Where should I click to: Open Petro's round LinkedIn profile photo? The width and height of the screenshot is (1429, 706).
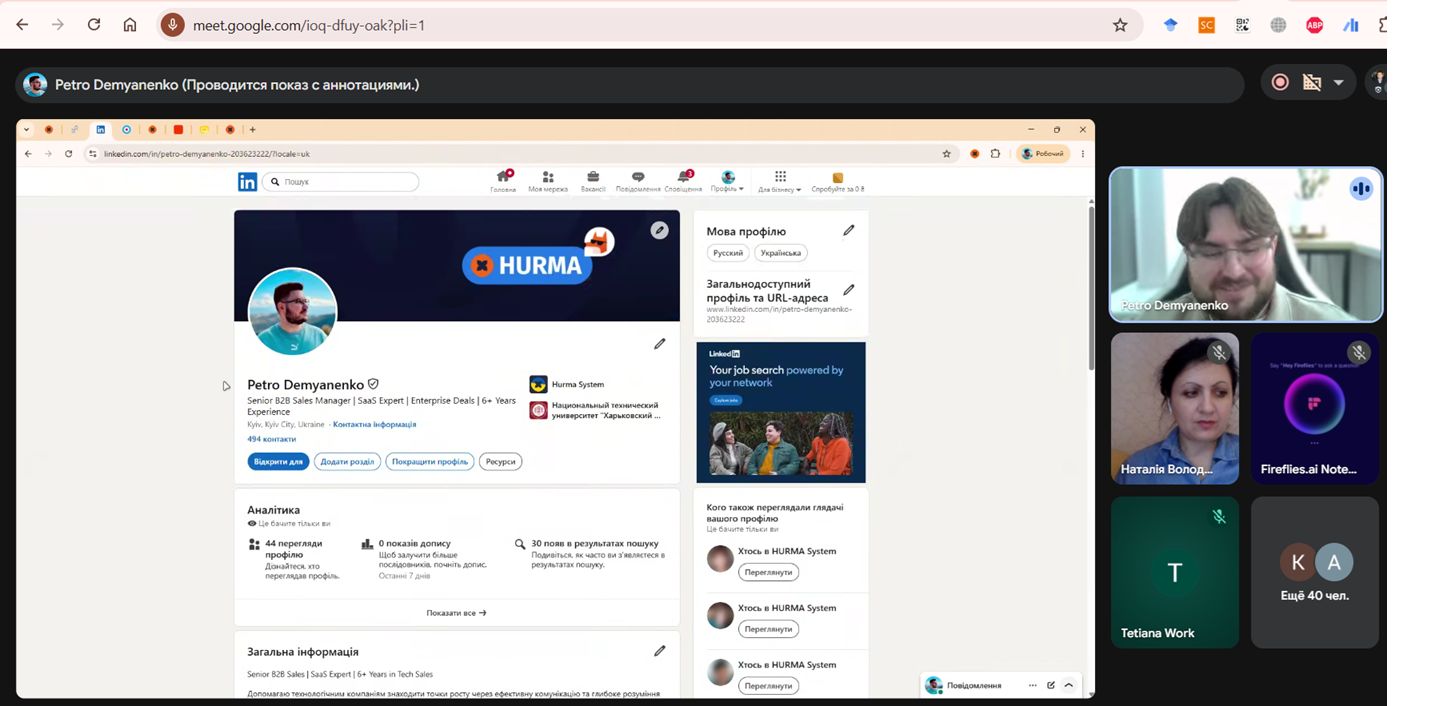click(292, 312)
